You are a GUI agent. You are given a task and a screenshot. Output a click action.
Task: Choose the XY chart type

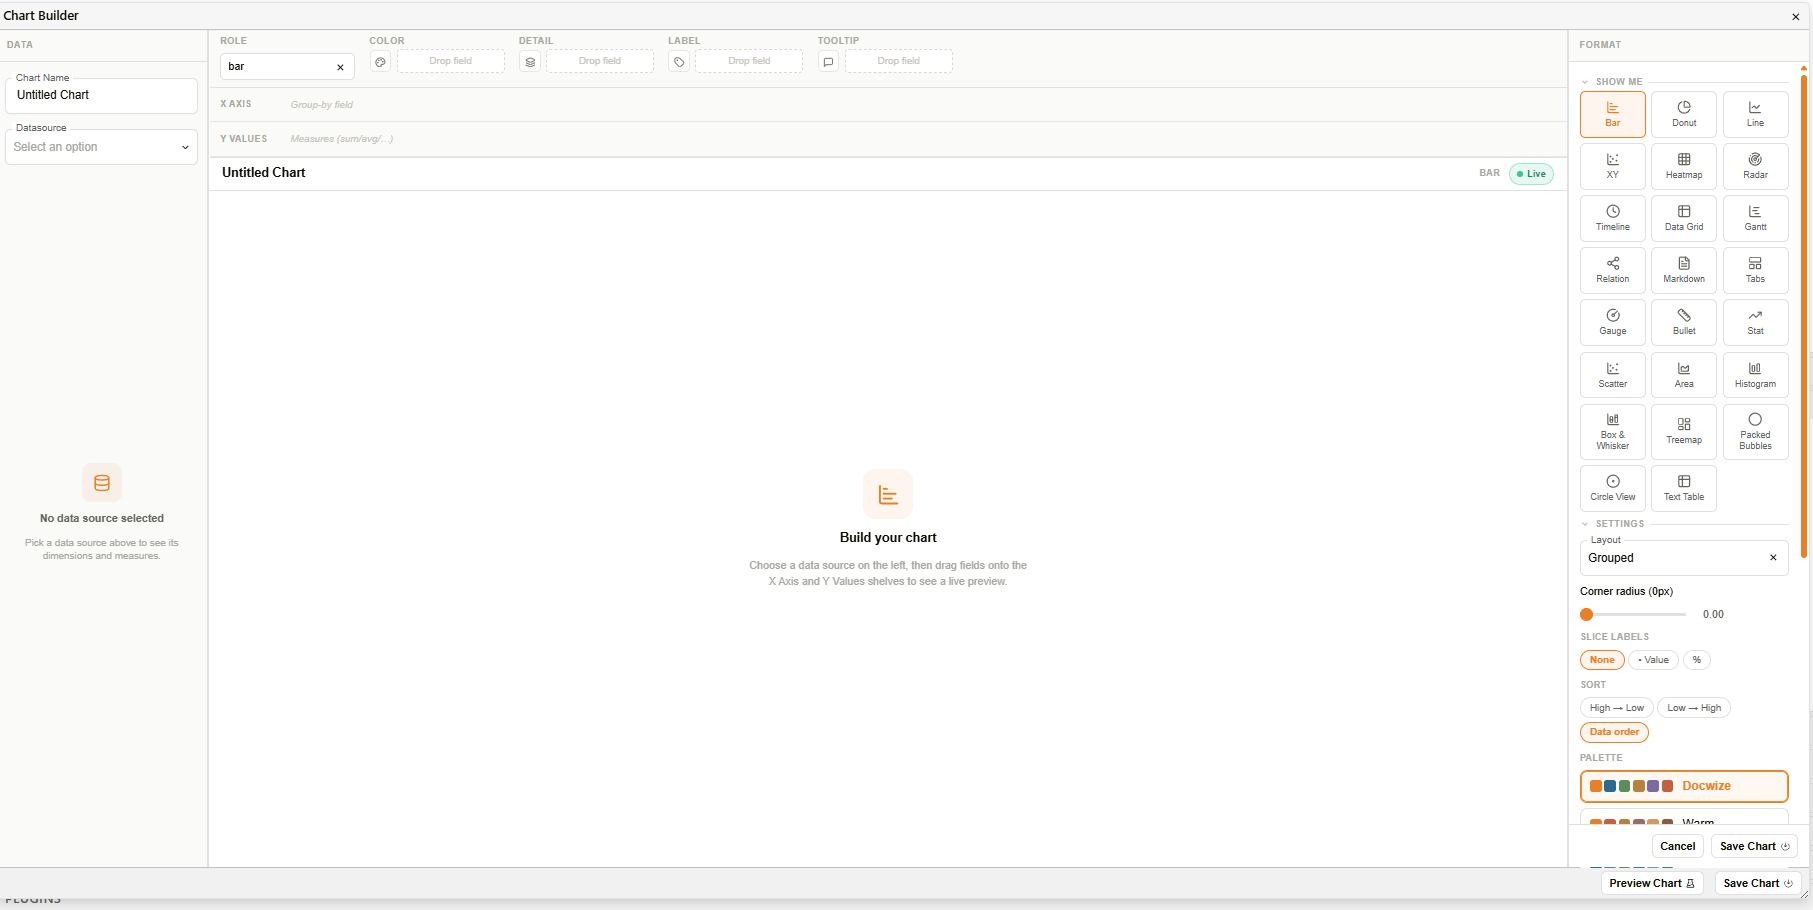click(x=1612, y=166)
